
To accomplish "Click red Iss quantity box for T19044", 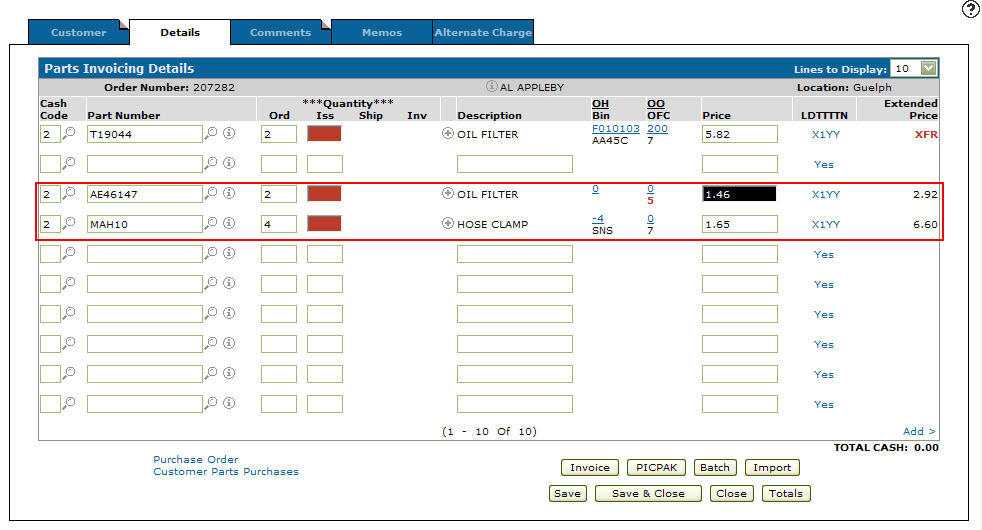I will (x=324, y=133).
